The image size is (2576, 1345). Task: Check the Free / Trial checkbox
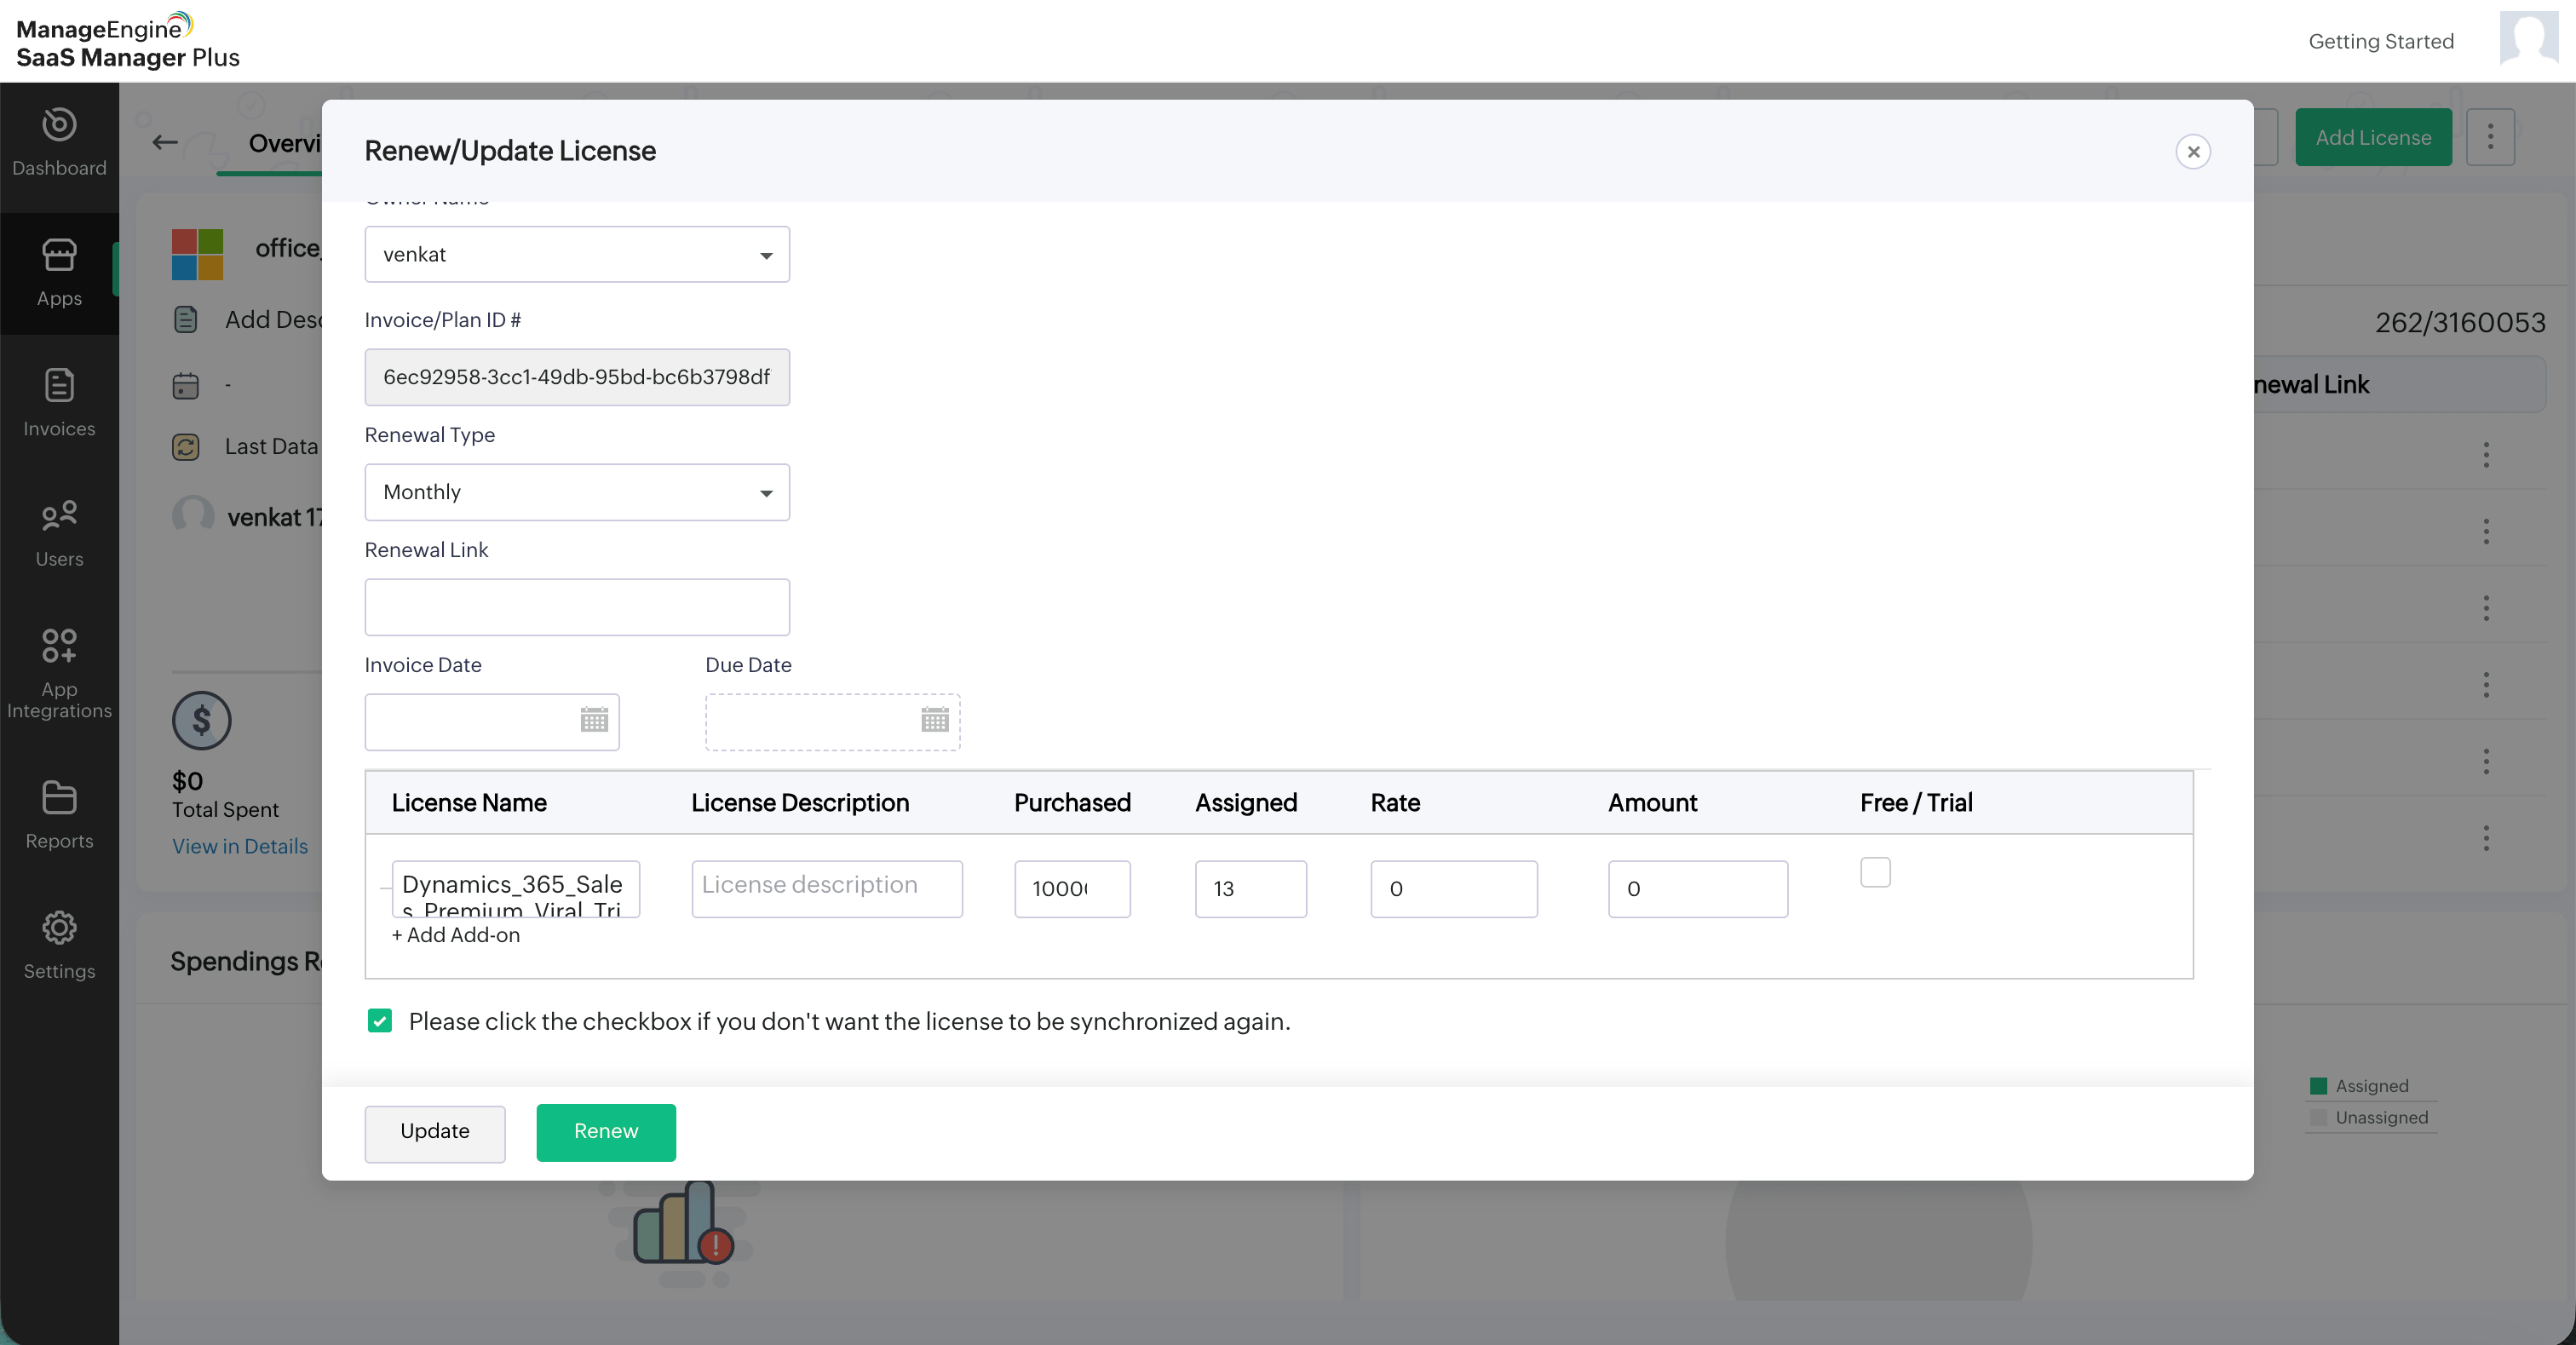tap(1874, 872)
